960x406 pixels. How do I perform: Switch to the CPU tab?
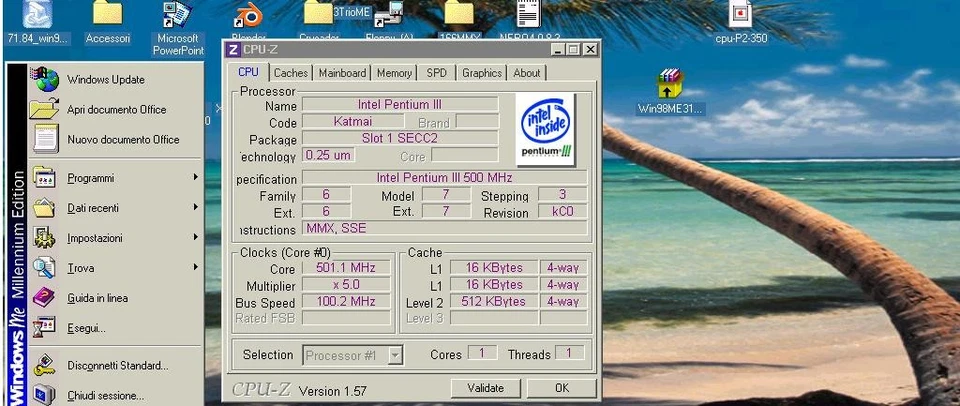(248, 72)
